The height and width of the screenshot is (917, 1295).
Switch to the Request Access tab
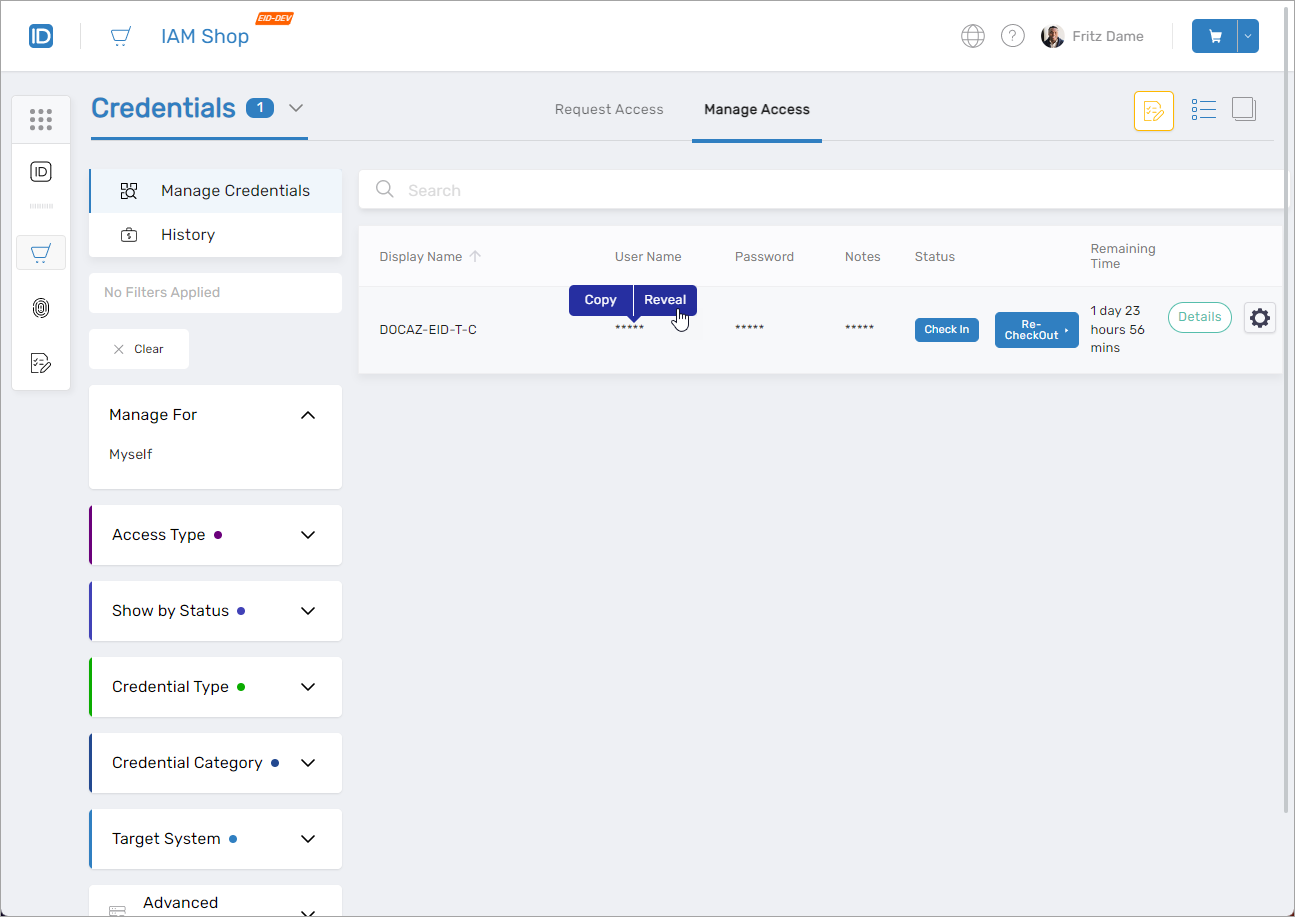pos(609,110)
